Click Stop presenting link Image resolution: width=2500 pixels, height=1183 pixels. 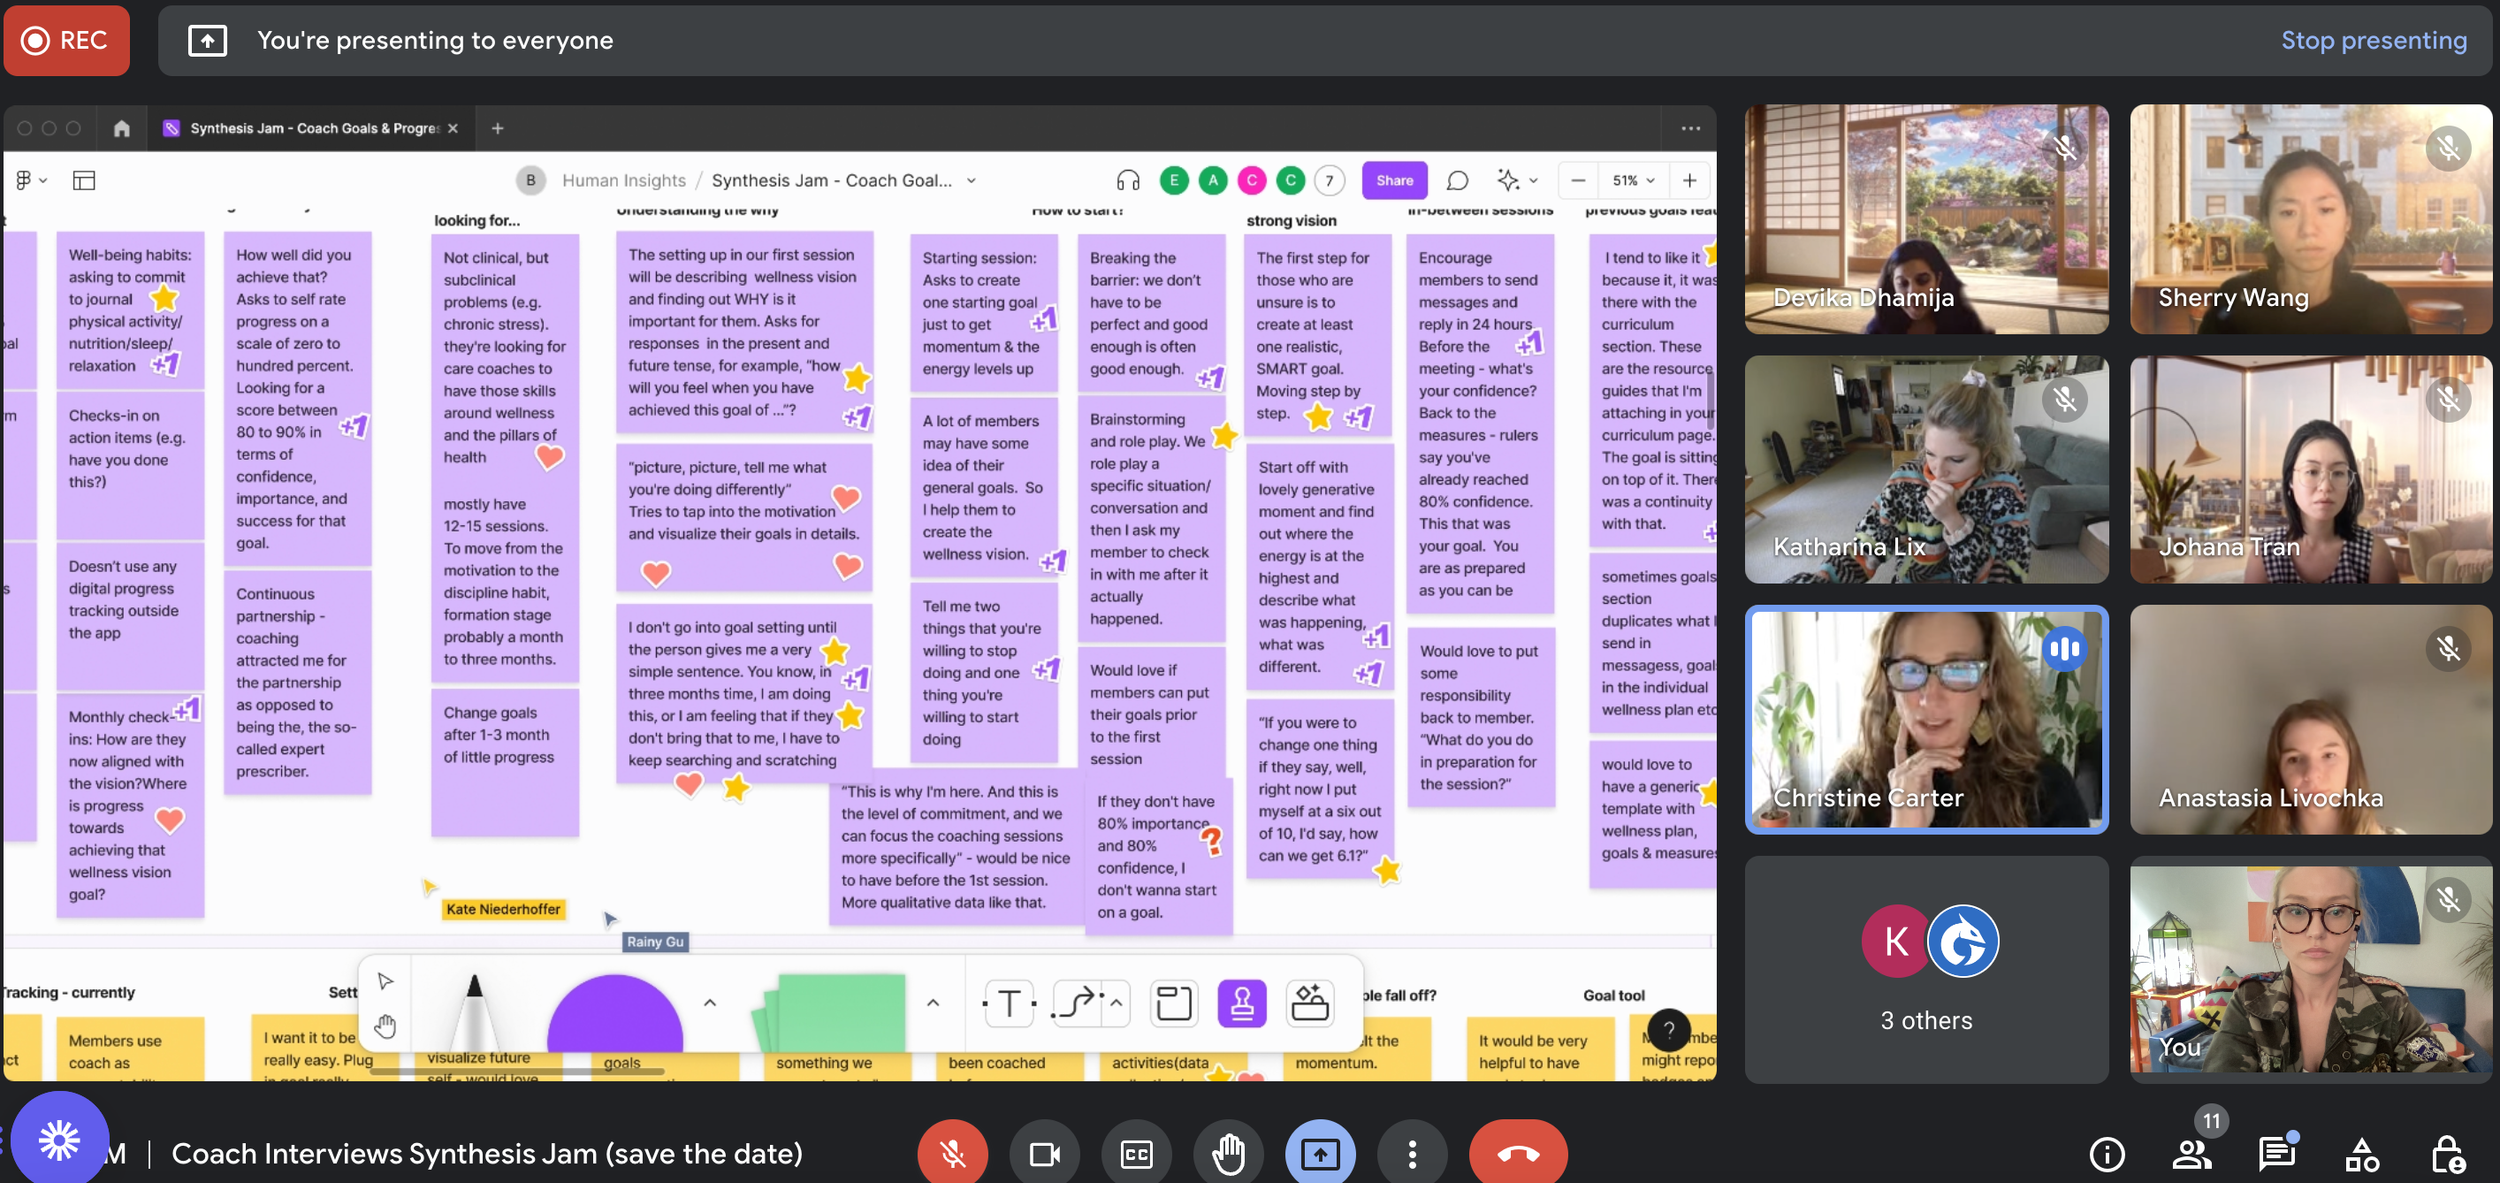(2373, 40)
